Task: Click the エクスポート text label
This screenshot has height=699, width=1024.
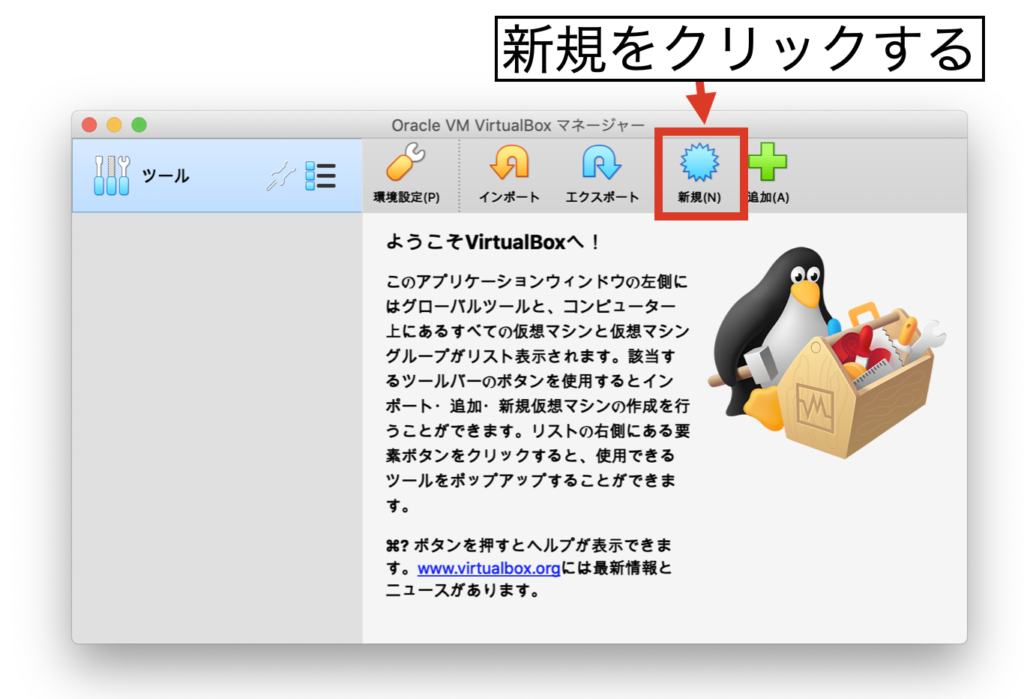Action: tap(601, 197)
